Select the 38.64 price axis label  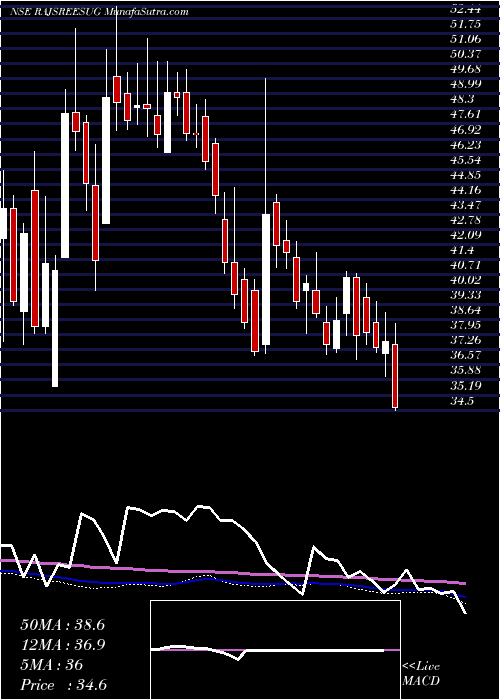click(x=464, y=311)
